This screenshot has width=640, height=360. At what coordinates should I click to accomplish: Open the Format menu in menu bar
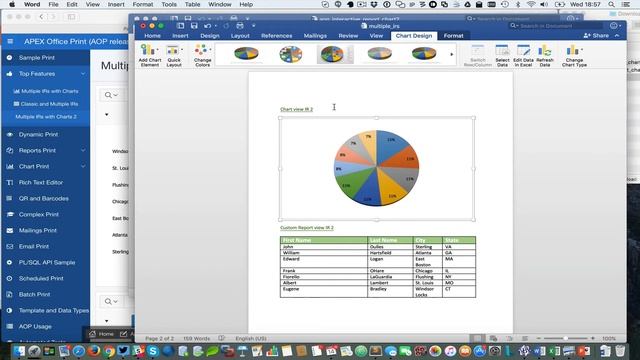pos(143,4)
